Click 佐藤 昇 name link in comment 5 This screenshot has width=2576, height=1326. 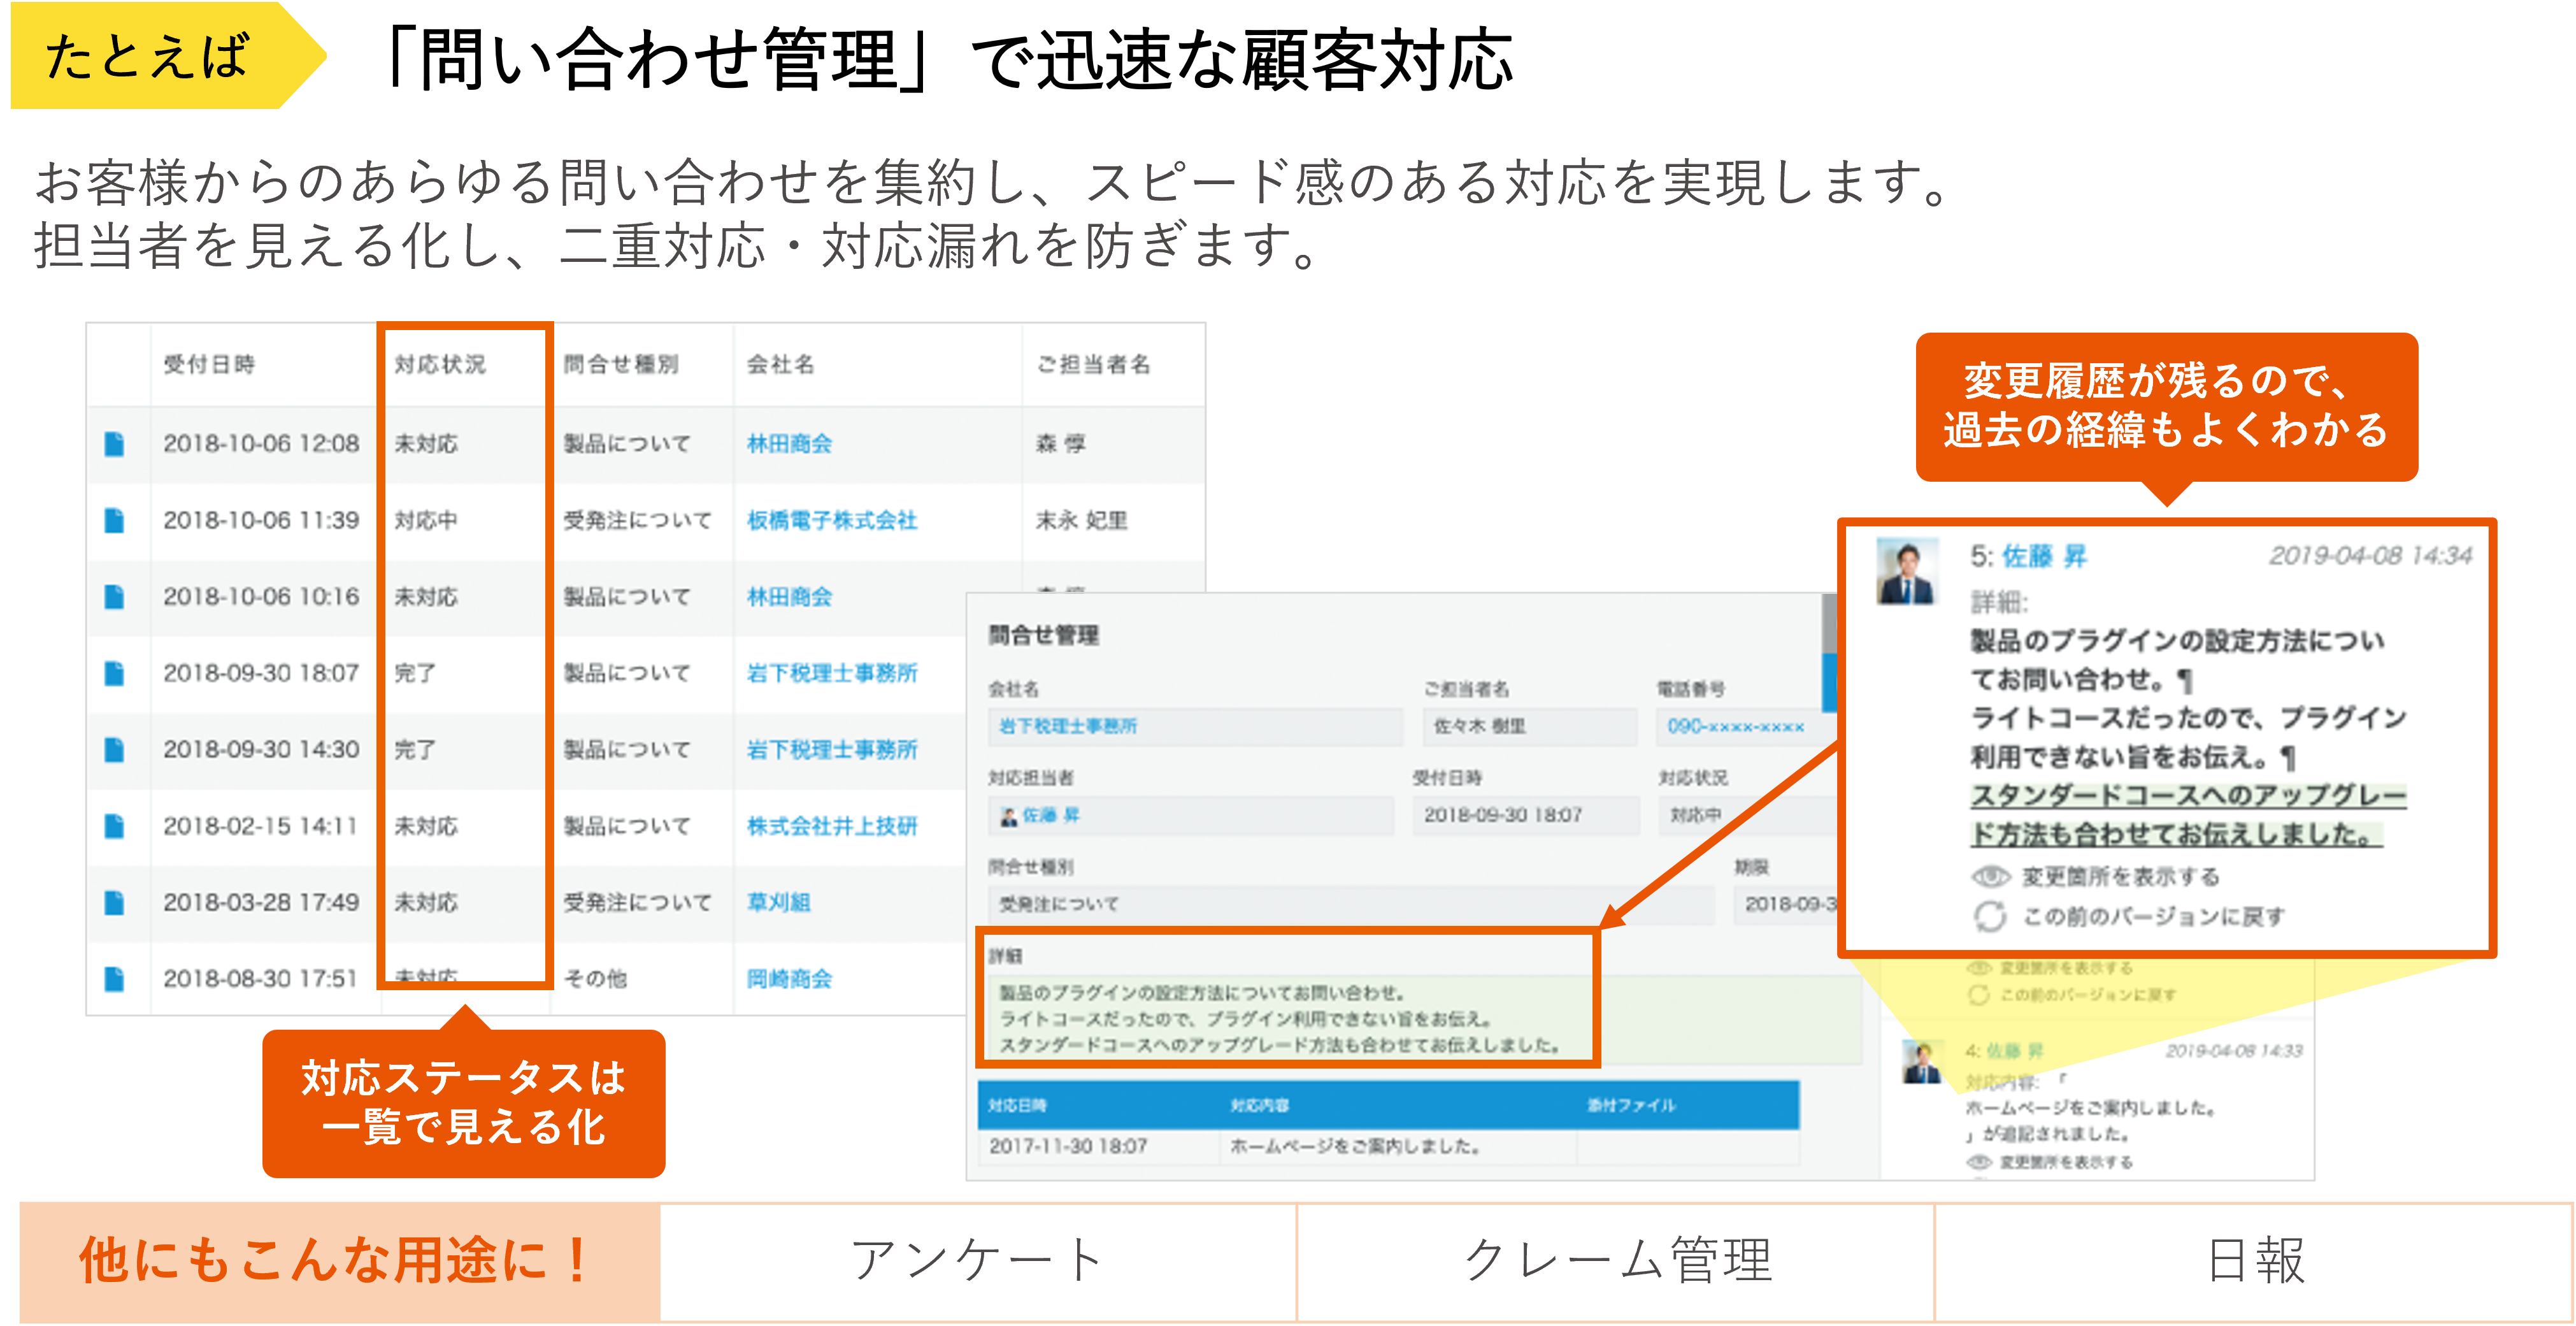[2044, 556]
